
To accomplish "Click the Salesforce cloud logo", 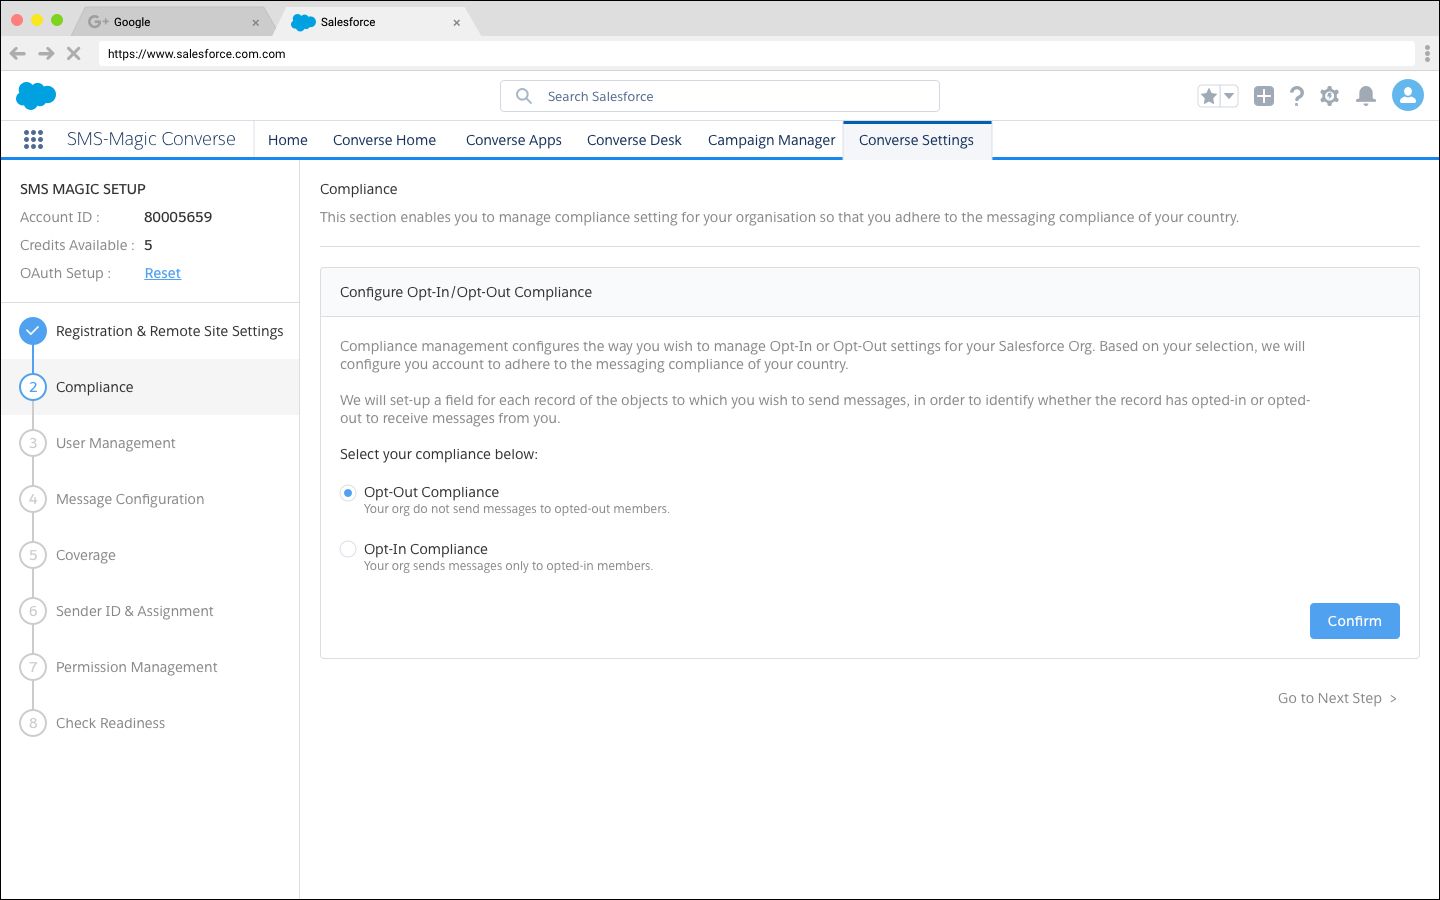I will (x=36, y=96).
